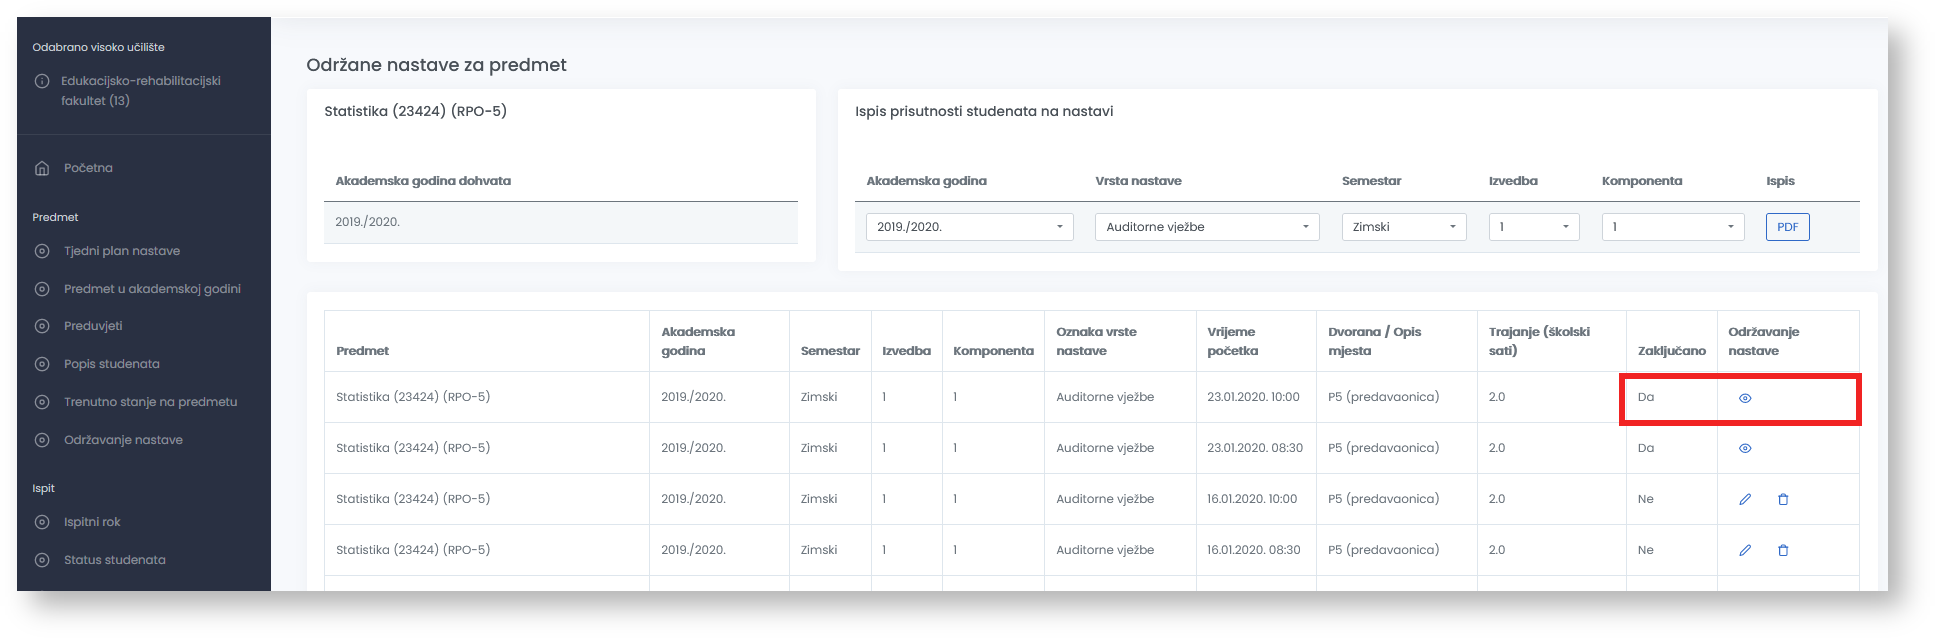Viewport: 1936px width, 639px height.
Task: View the 23.01.2020. 08:30 class details
Action: 1745,449
